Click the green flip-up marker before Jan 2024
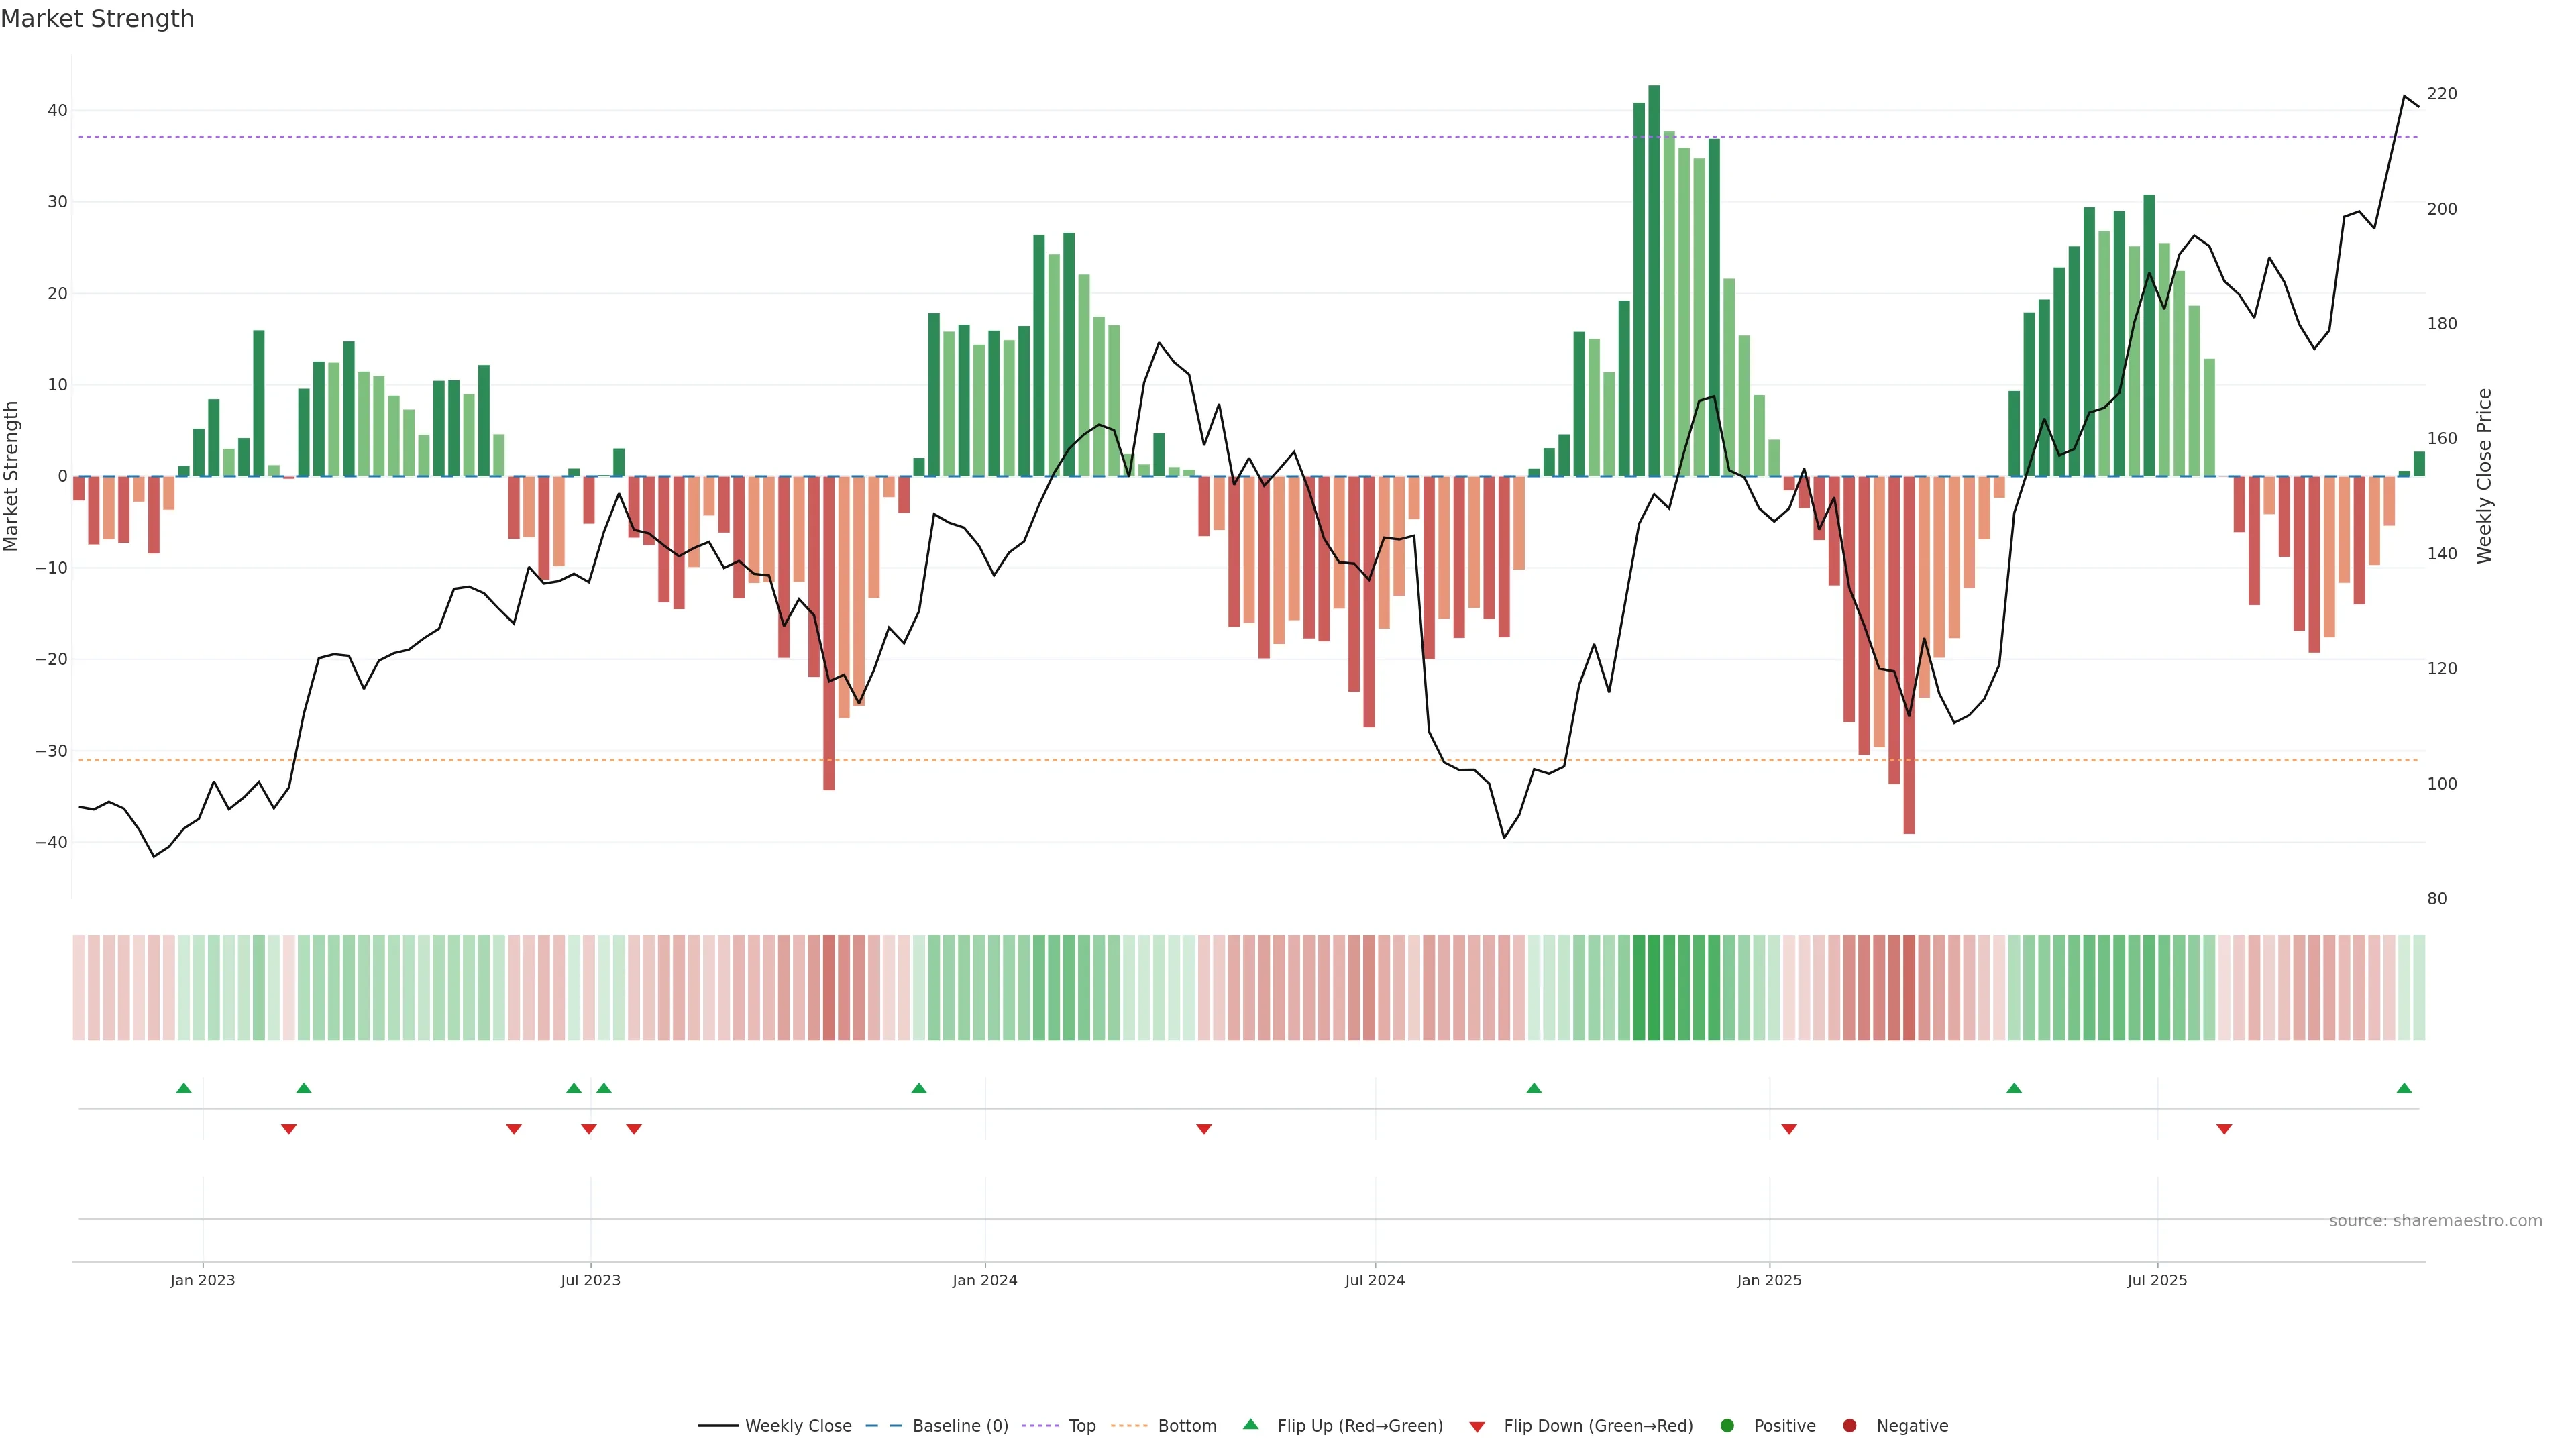 919,1088
